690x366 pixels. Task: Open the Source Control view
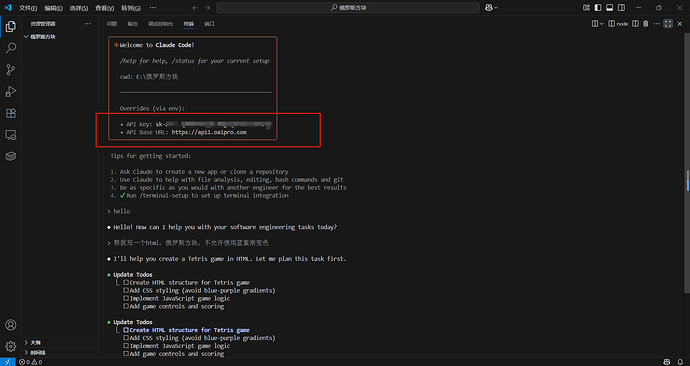coord(11,70)
